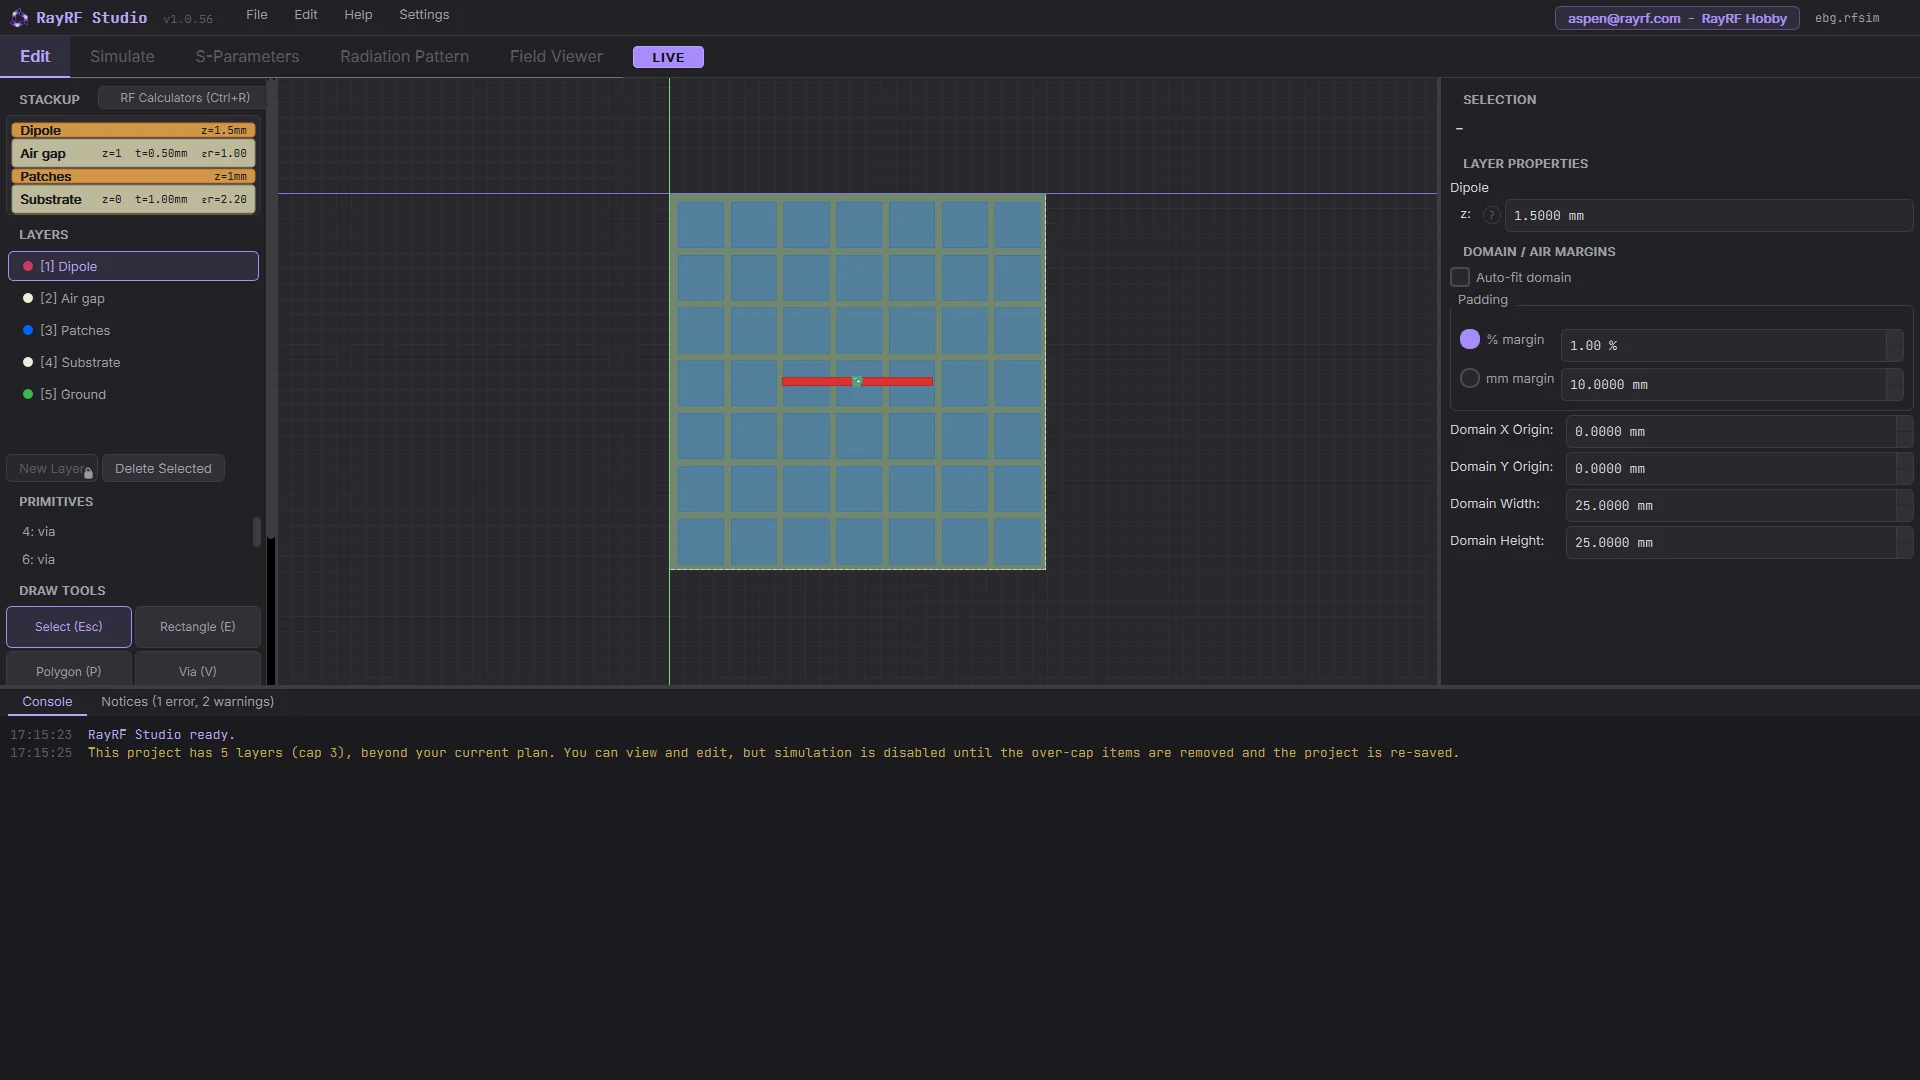The image size is (1920, 1080).
Task: Activate the Via (V) draw tool
Action: 198,669
